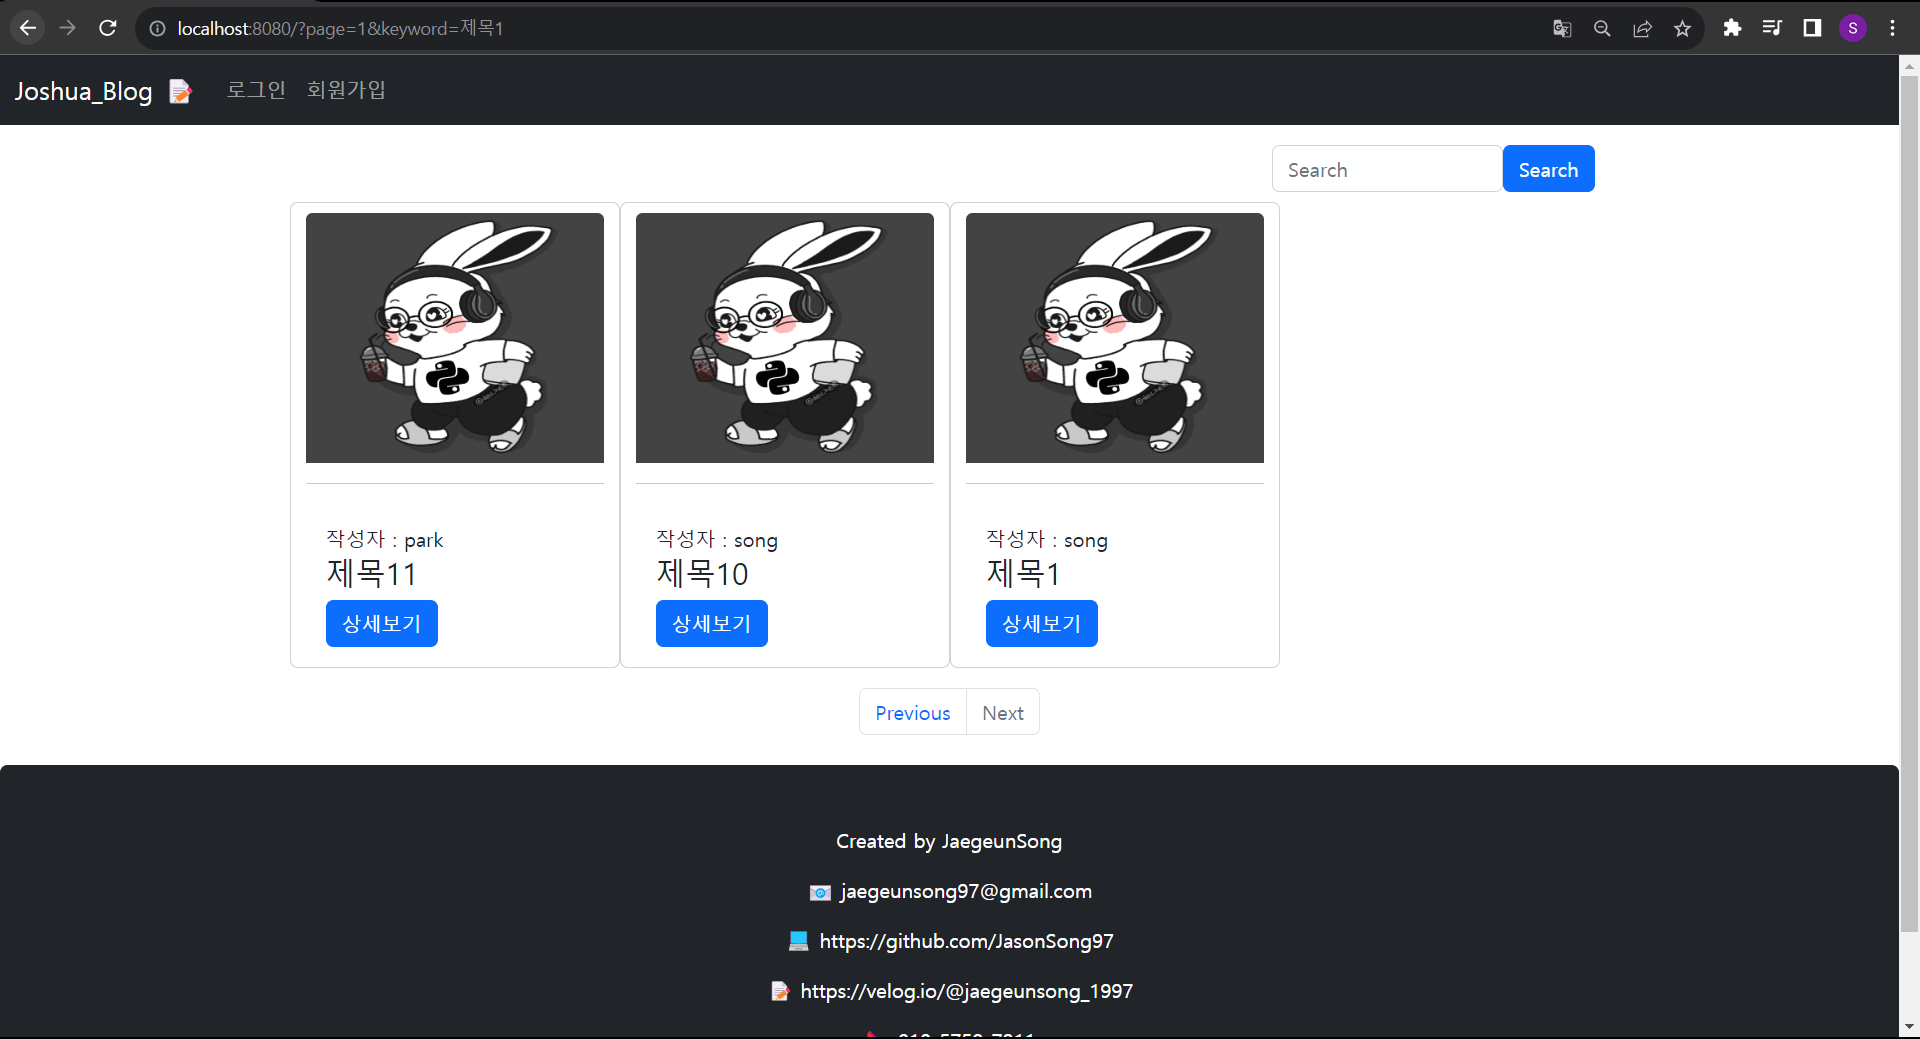
Task: Click the Joshua_Blog brand link
Action: (x=84, y=91)
